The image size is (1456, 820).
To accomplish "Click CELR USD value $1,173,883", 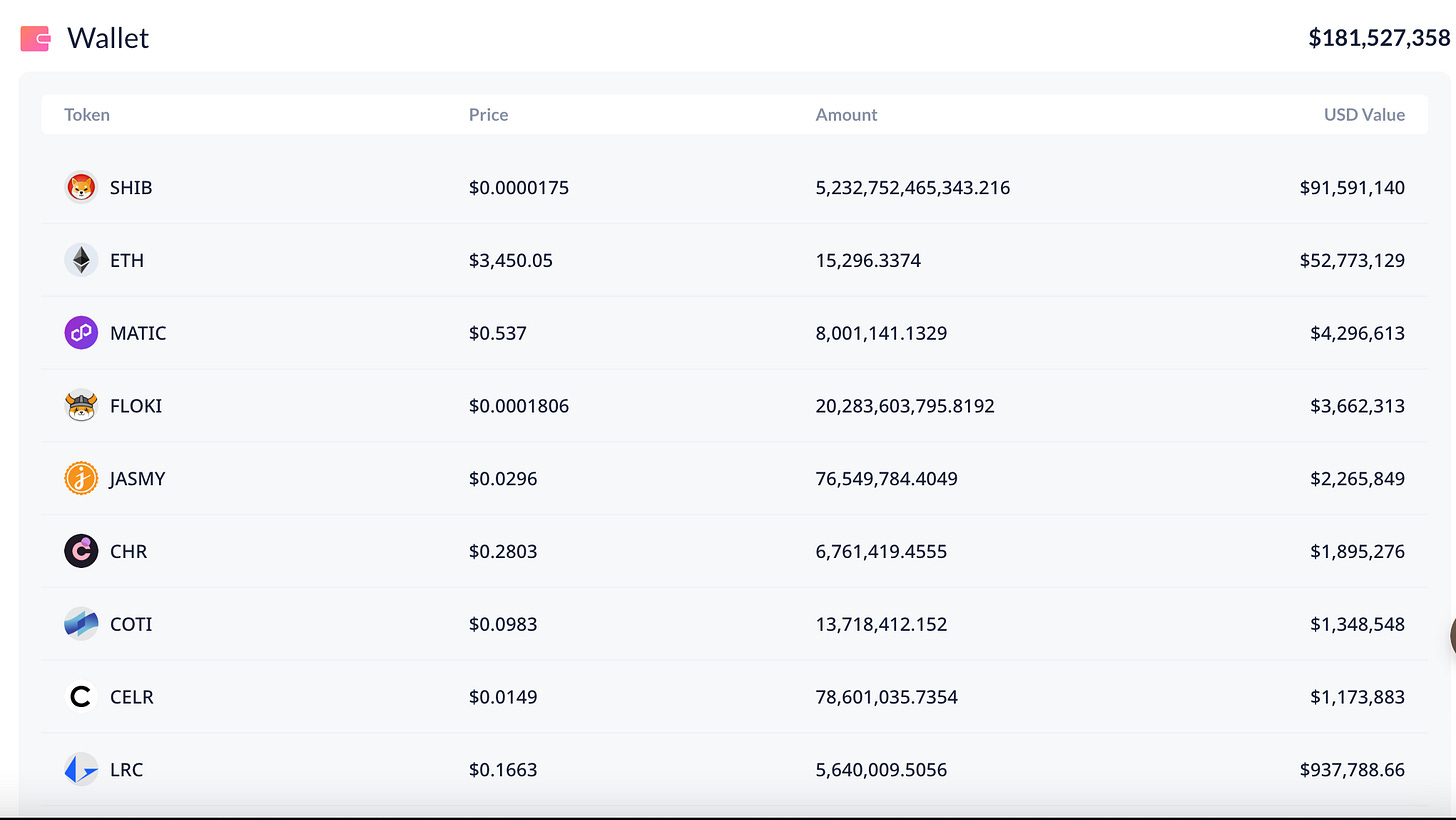I will tap(1357, 697).
